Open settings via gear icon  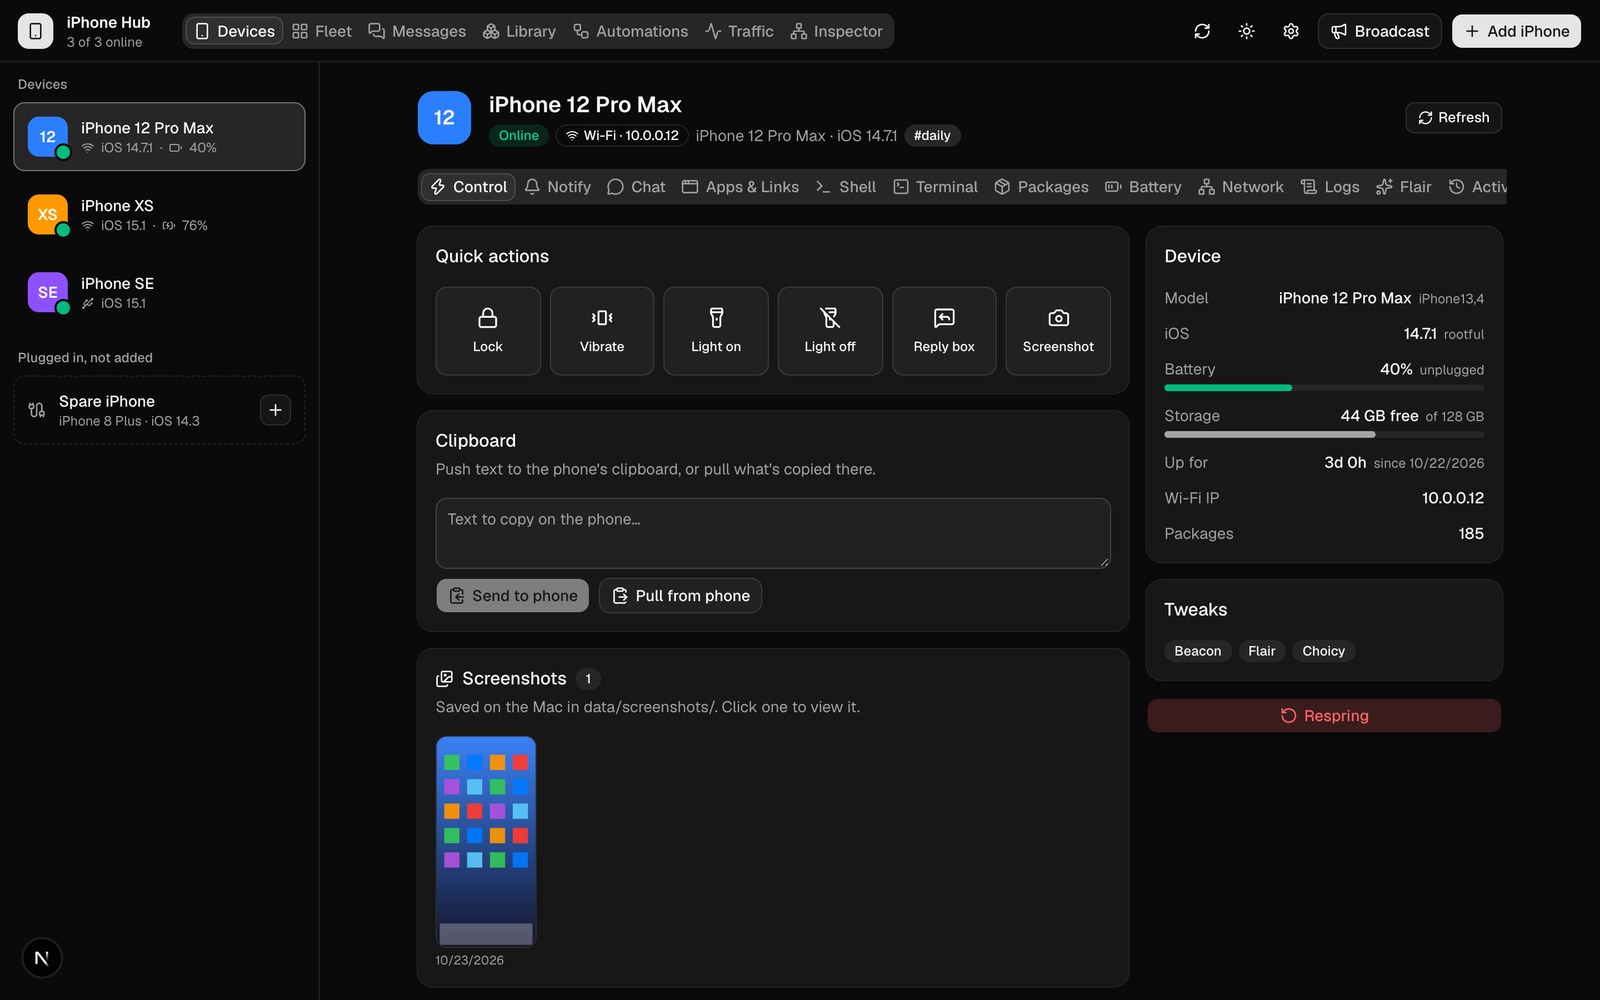pyautogui.click(x=1291, y=31)
